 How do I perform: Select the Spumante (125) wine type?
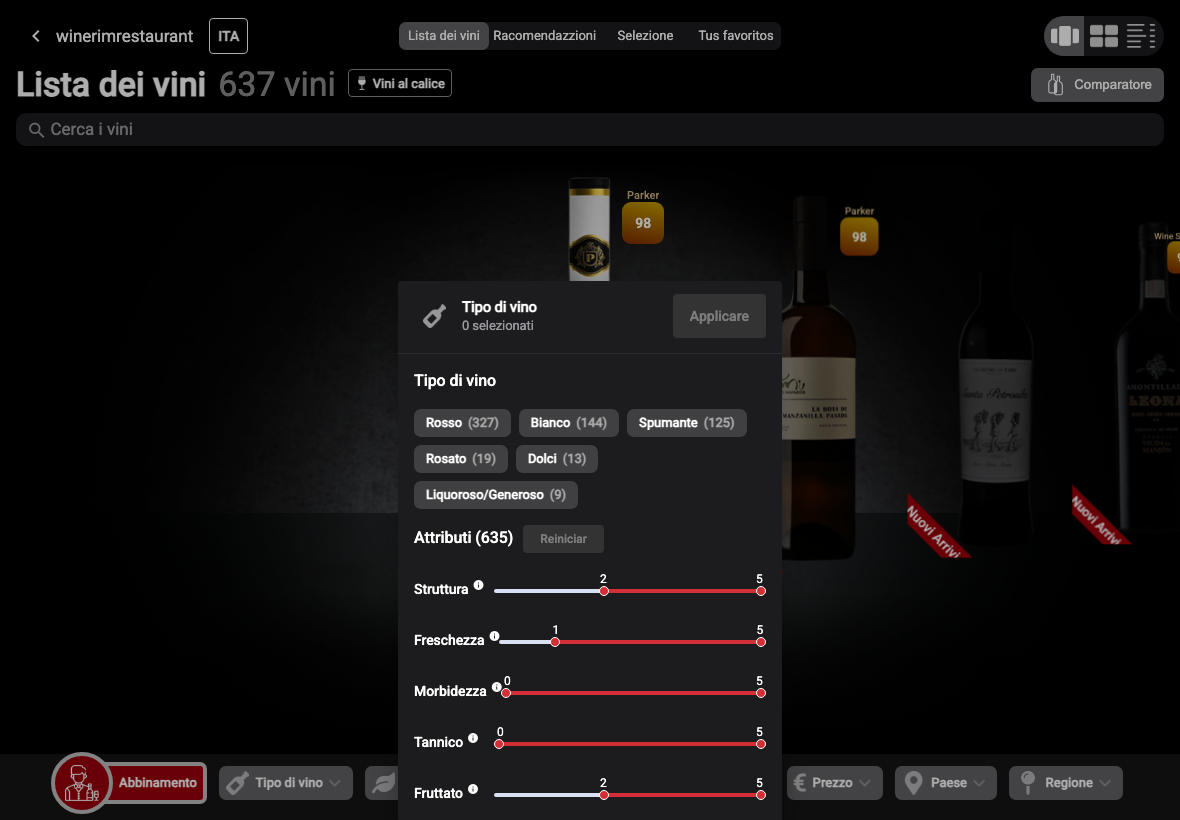(x=686, y=423)
